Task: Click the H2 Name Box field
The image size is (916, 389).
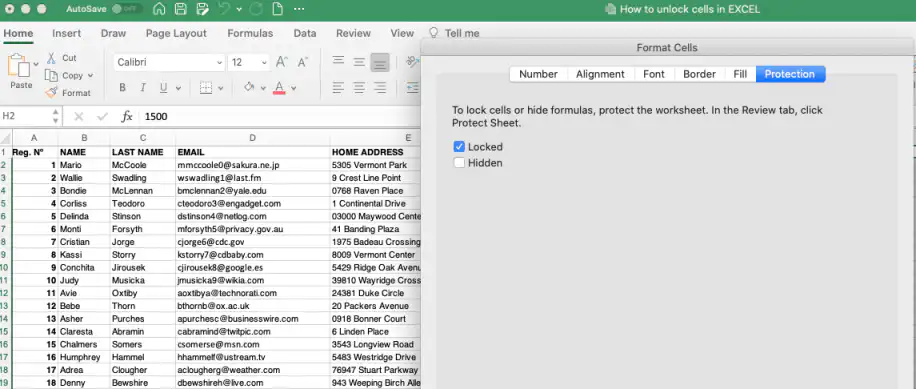Action: coord(25,116)
